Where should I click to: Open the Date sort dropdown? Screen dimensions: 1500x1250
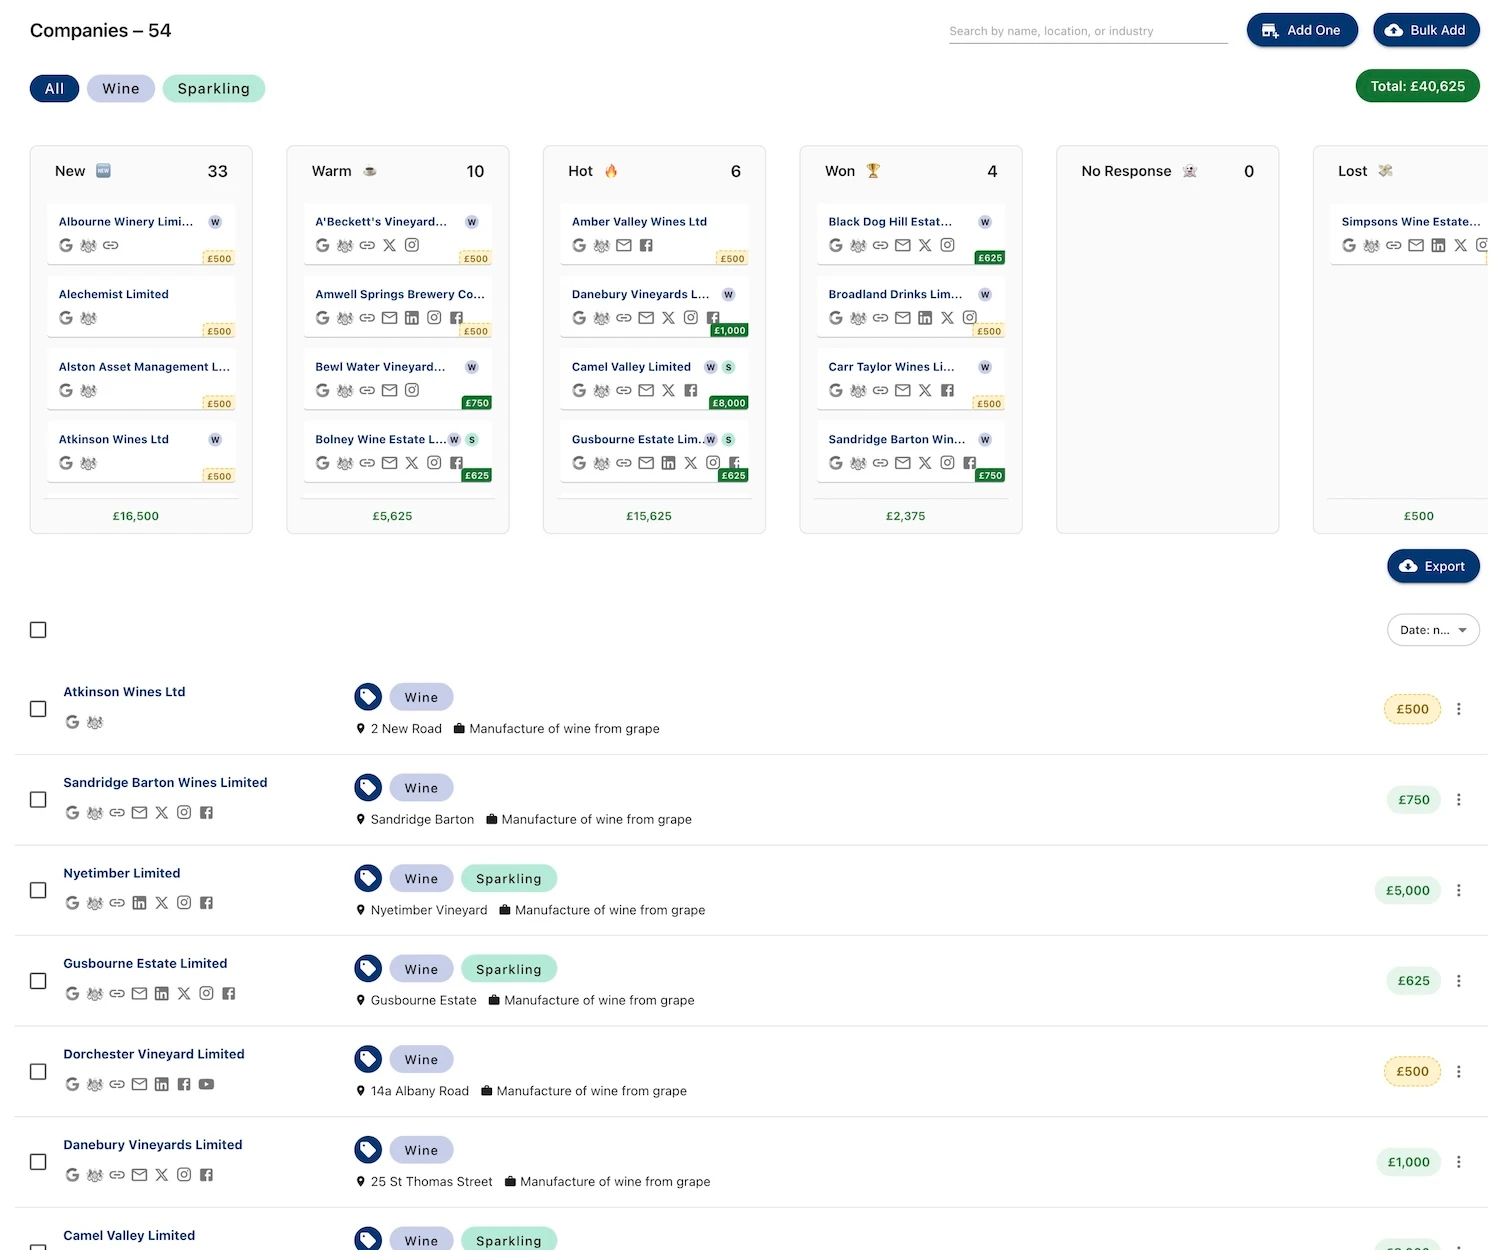click(x=1433, y=630)
